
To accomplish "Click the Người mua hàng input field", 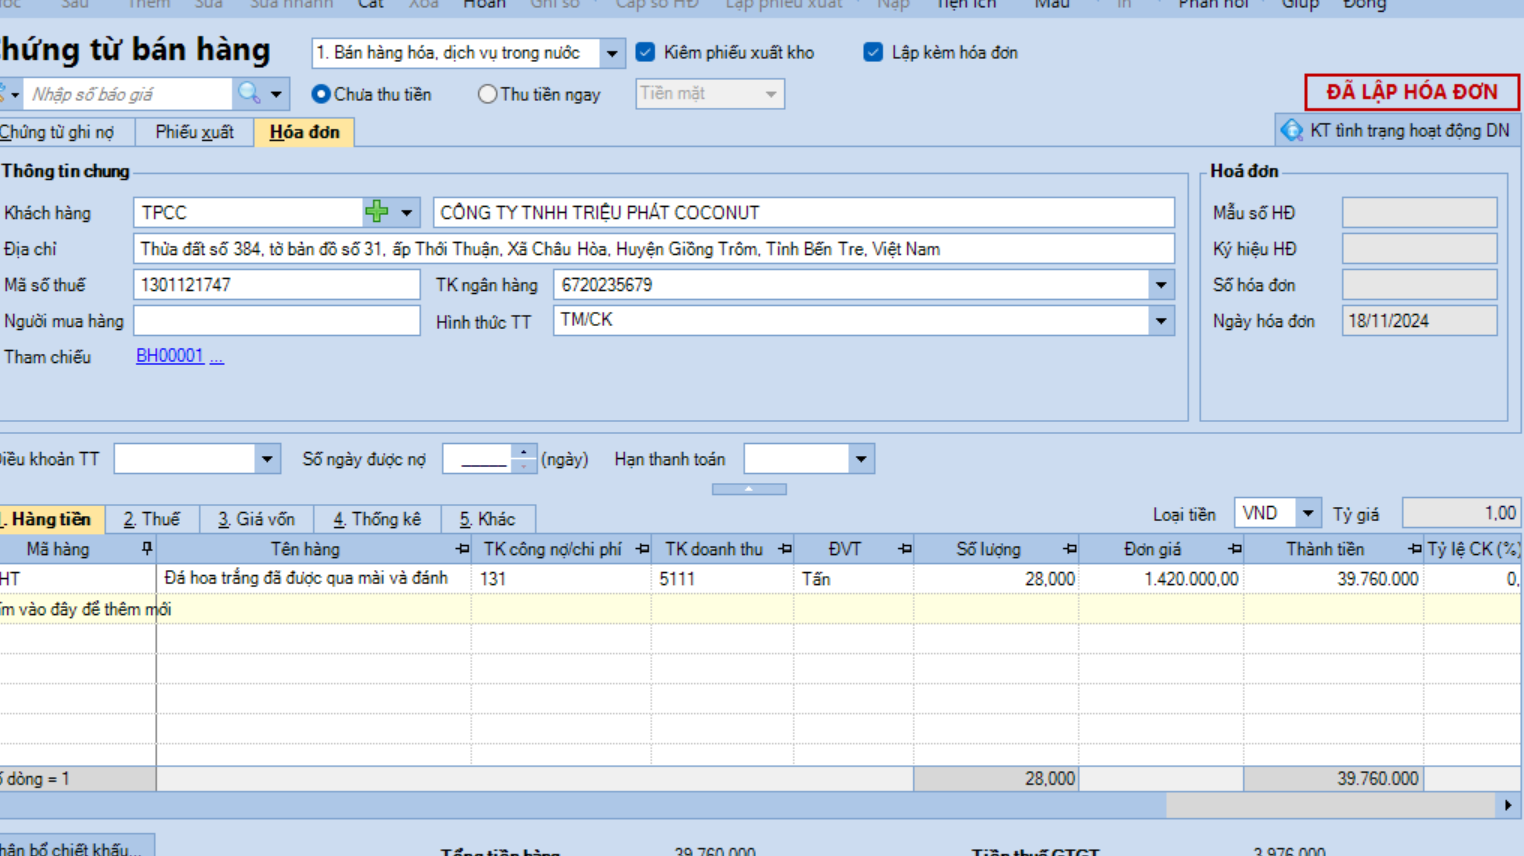I will (x=276, y=321).
